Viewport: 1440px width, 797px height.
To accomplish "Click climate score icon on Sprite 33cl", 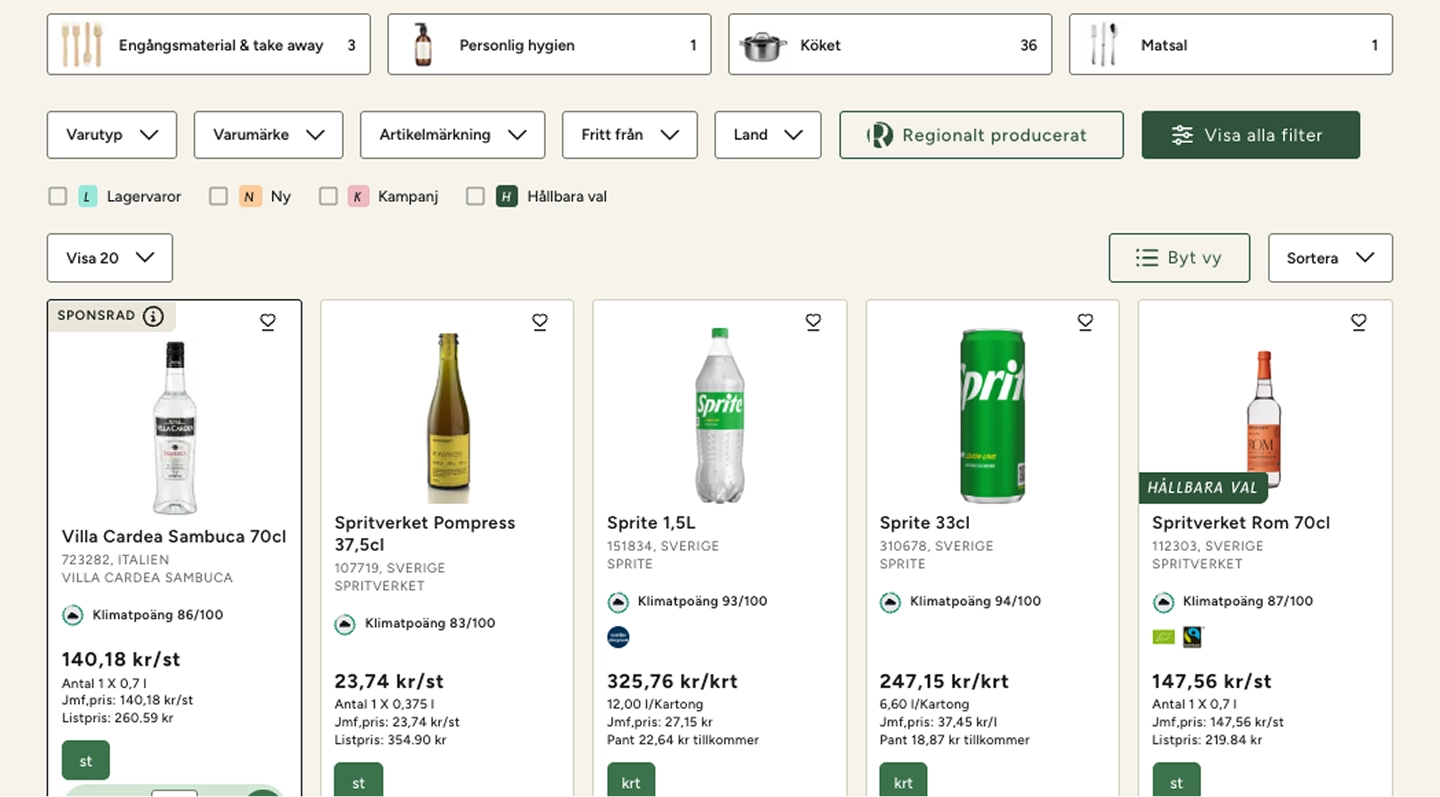I will pyautogui.click(x=890, y=602).
